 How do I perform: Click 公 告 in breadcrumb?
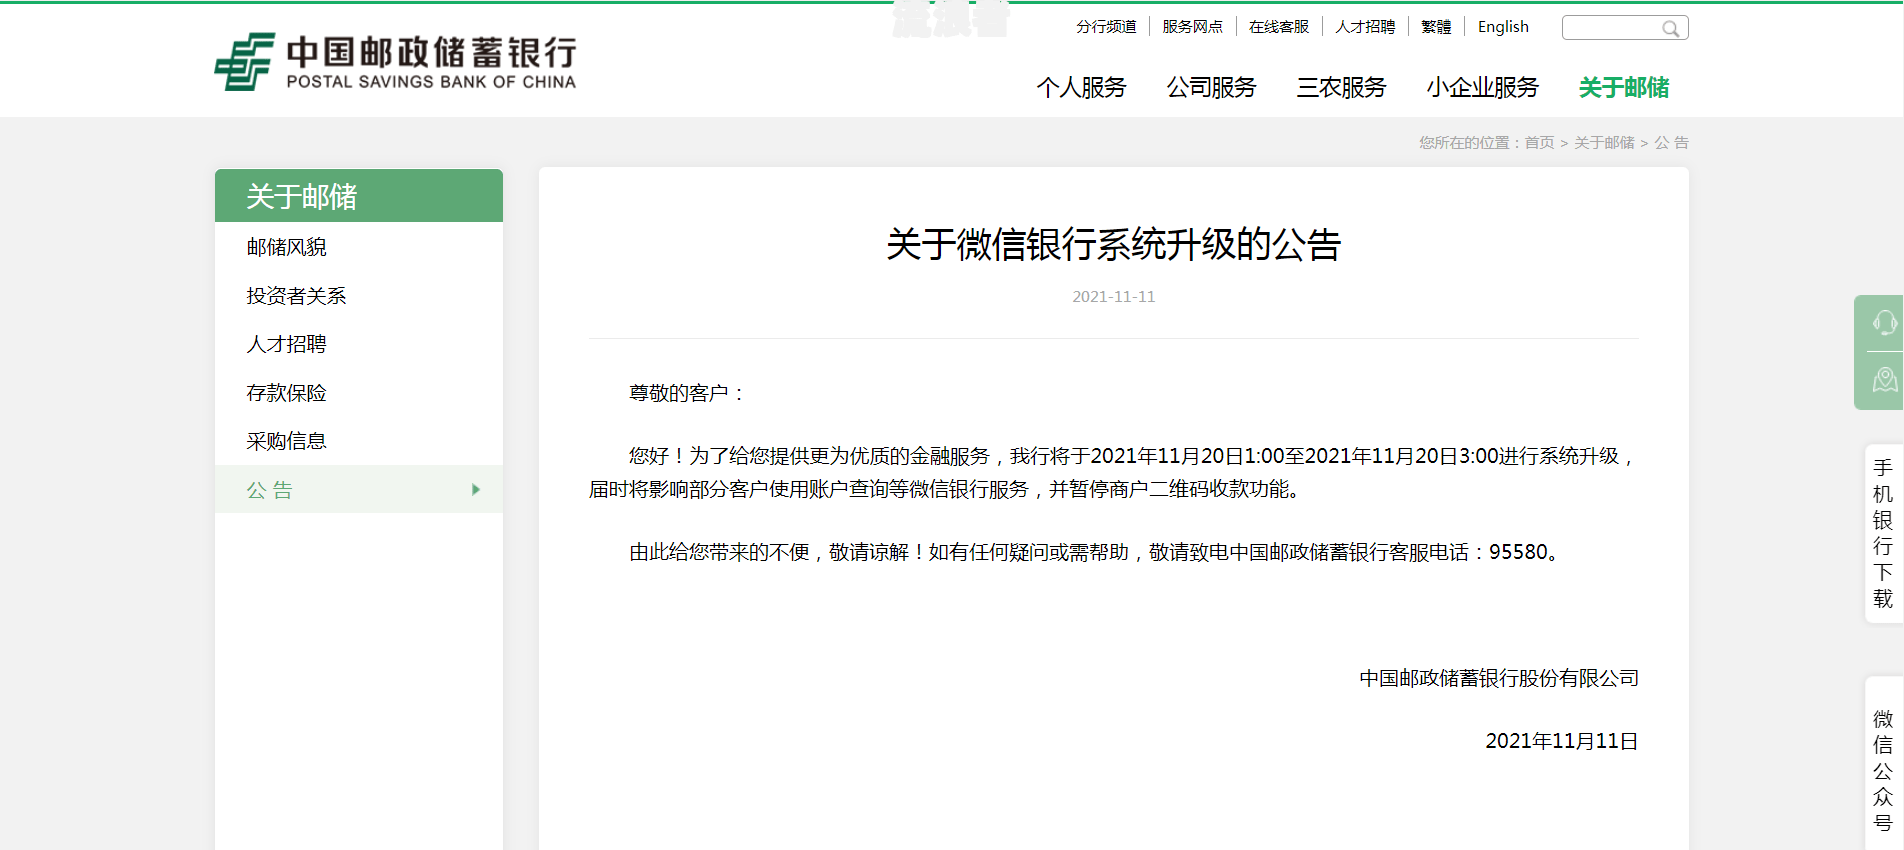[x=1671, y=143]
